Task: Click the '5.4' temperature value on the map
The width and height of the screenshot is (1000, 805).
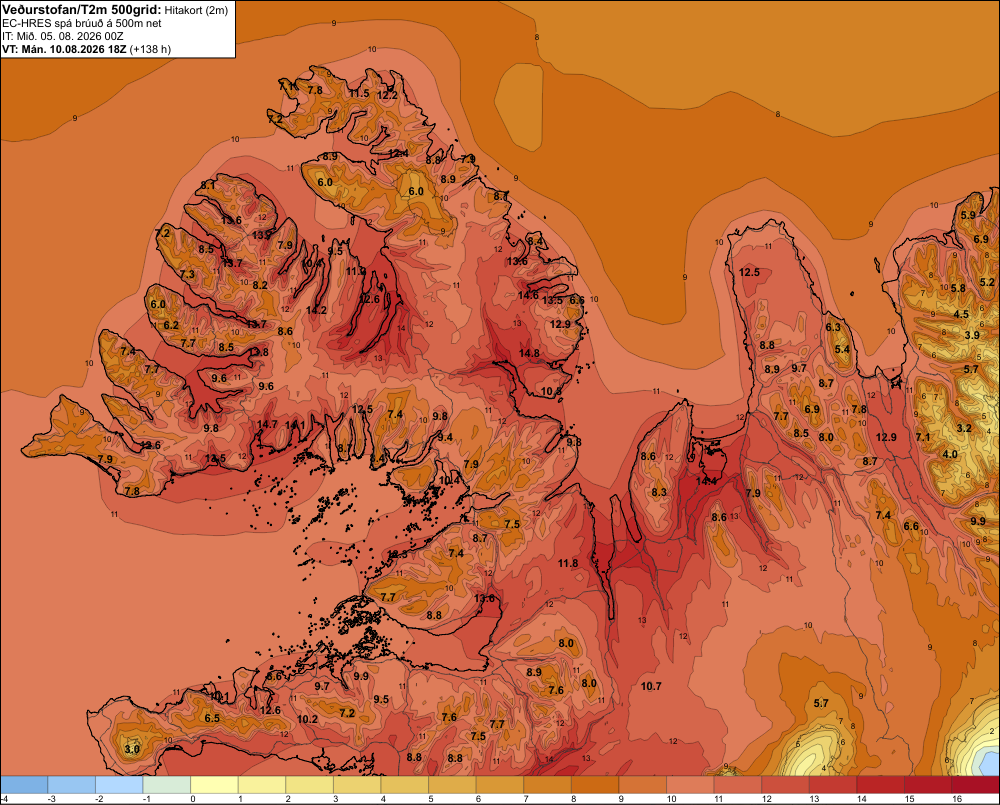Action: point(842,349)
